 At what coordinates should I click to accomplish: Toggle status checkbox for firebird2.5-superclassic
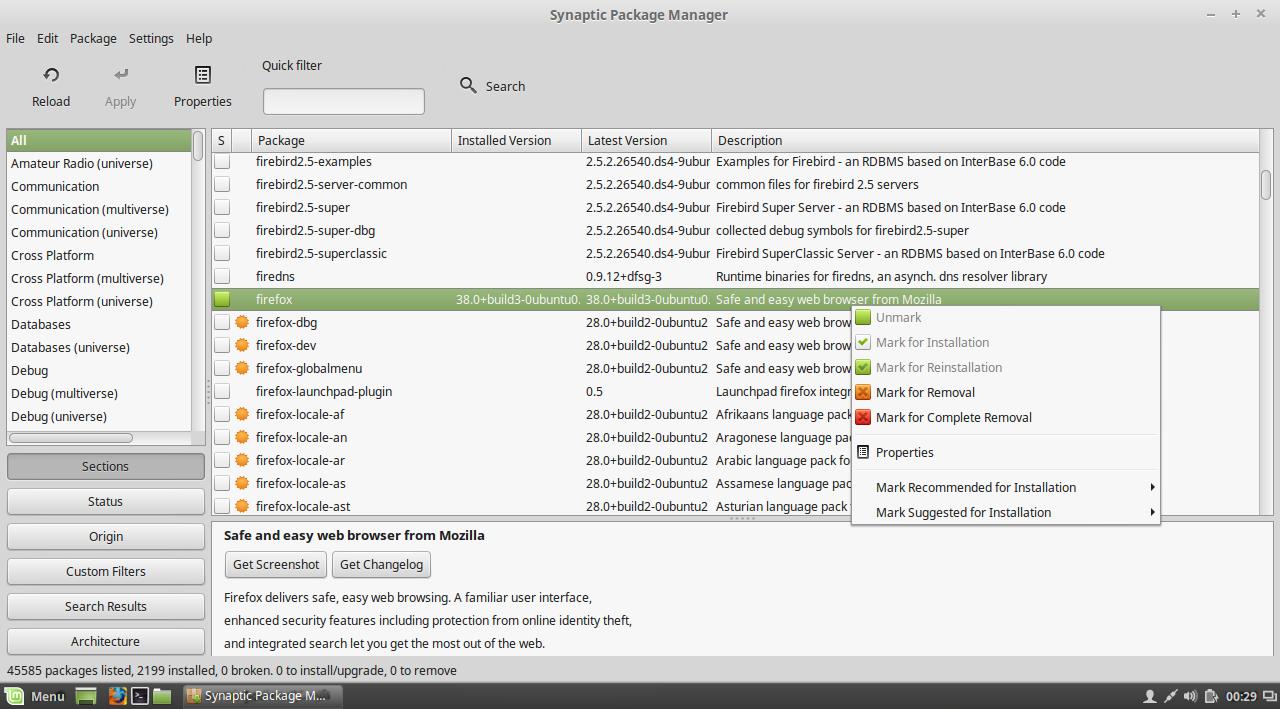222,253
